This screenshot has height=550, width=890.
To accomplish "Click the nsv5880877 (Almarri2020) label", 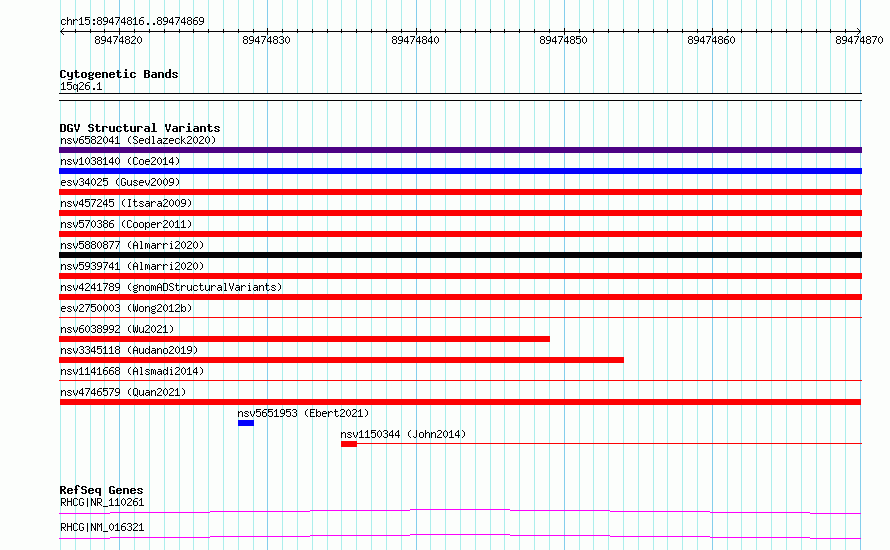I will (132, 245).
